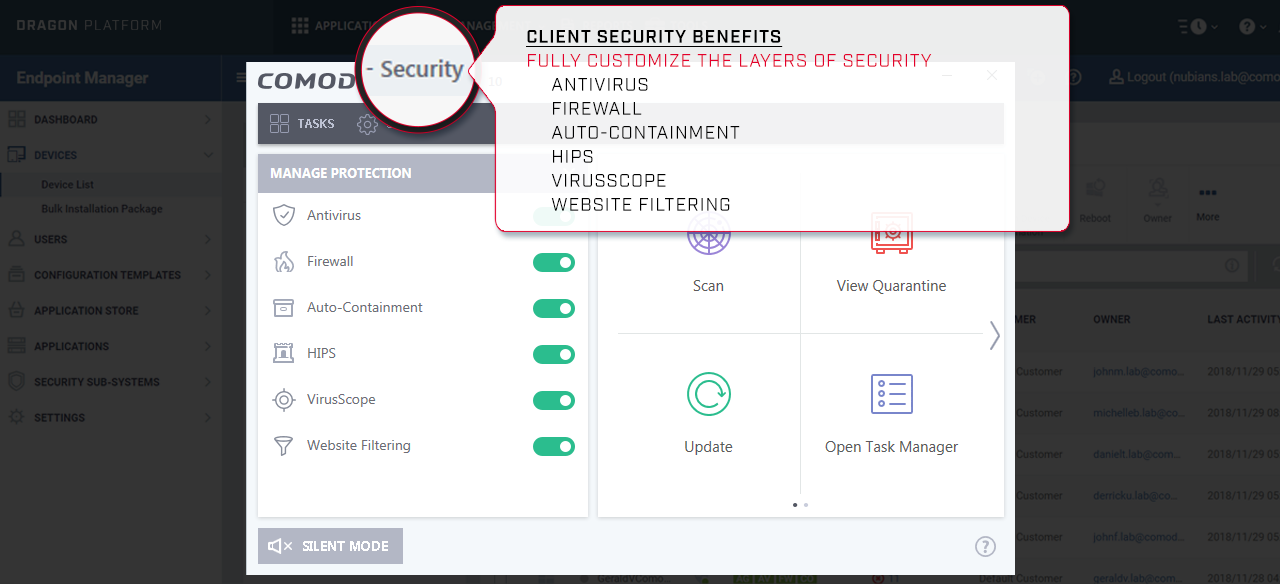Click the Silent Mode button
This screenshot has height=584, width=1280.
(330, 546)
